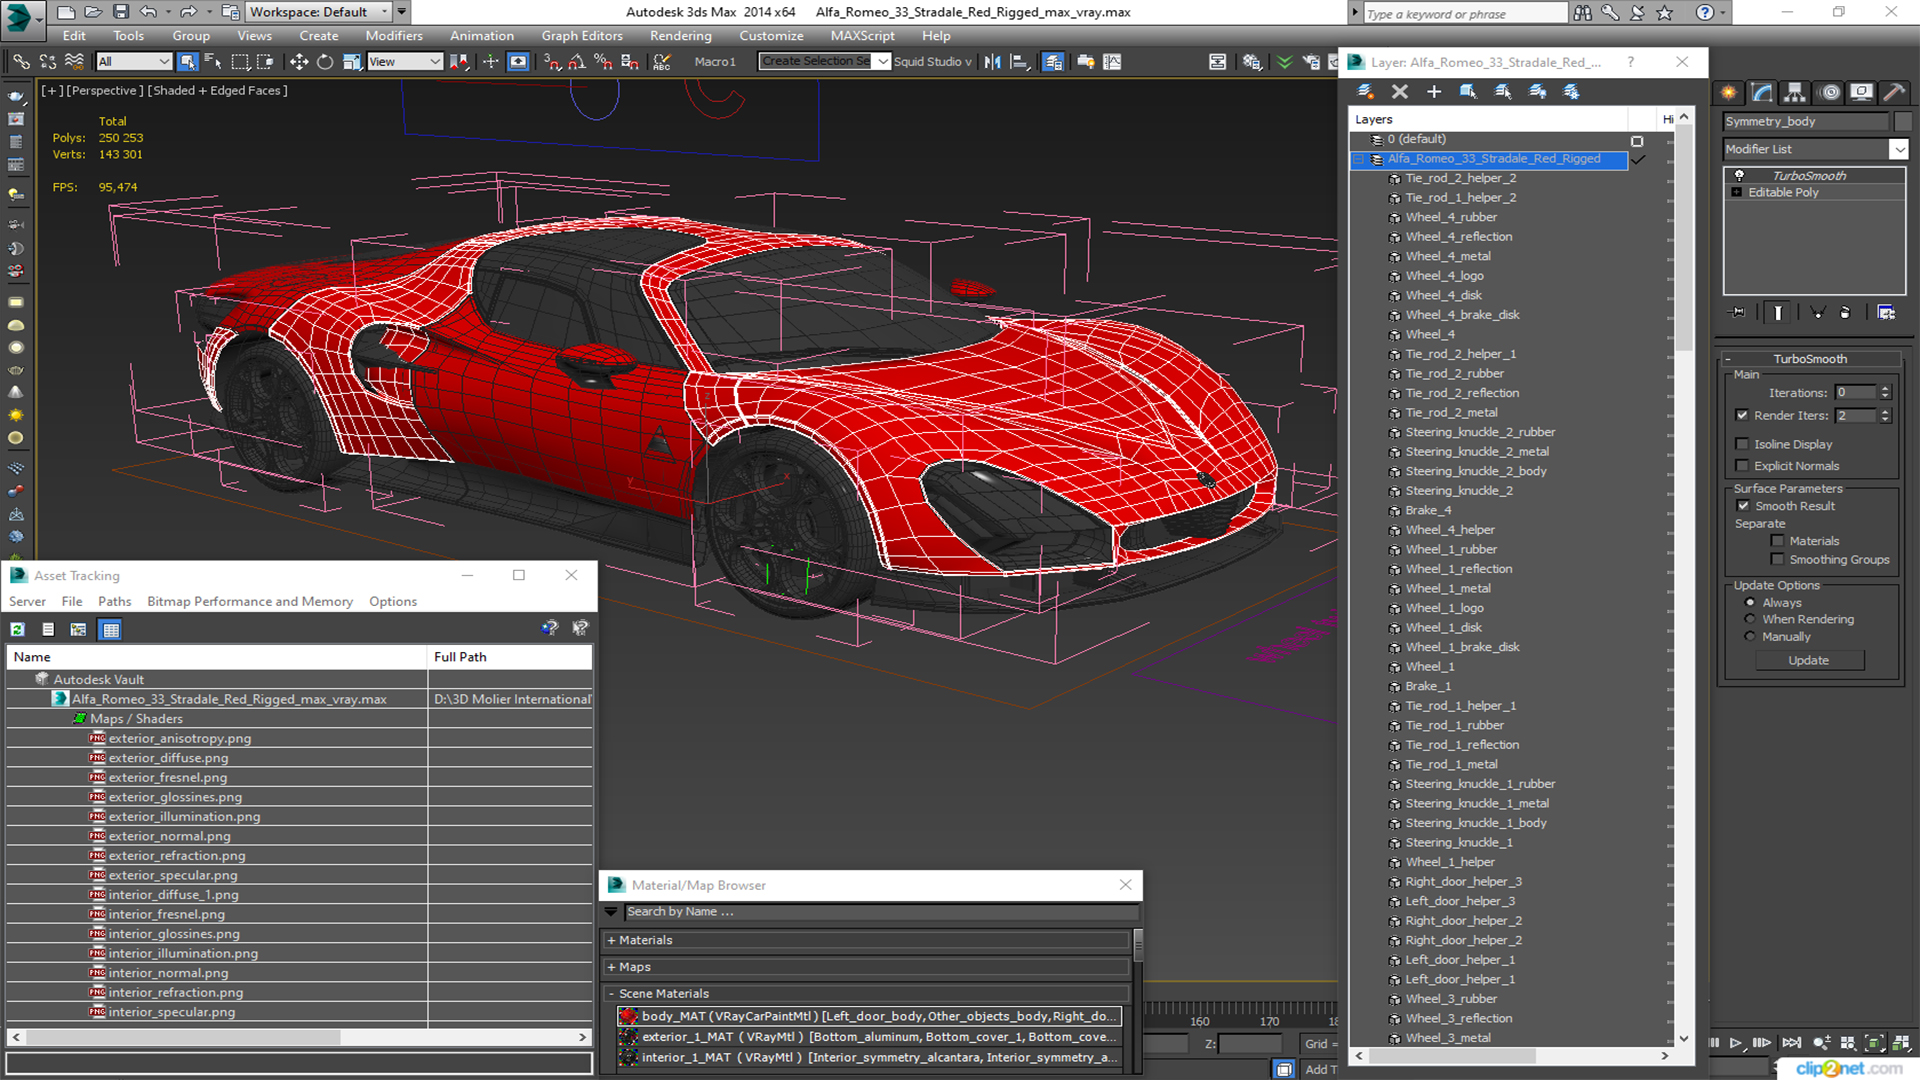
Task: Click Select Highlighted Objects and Layers icon
Action: tap(1468, 91)
